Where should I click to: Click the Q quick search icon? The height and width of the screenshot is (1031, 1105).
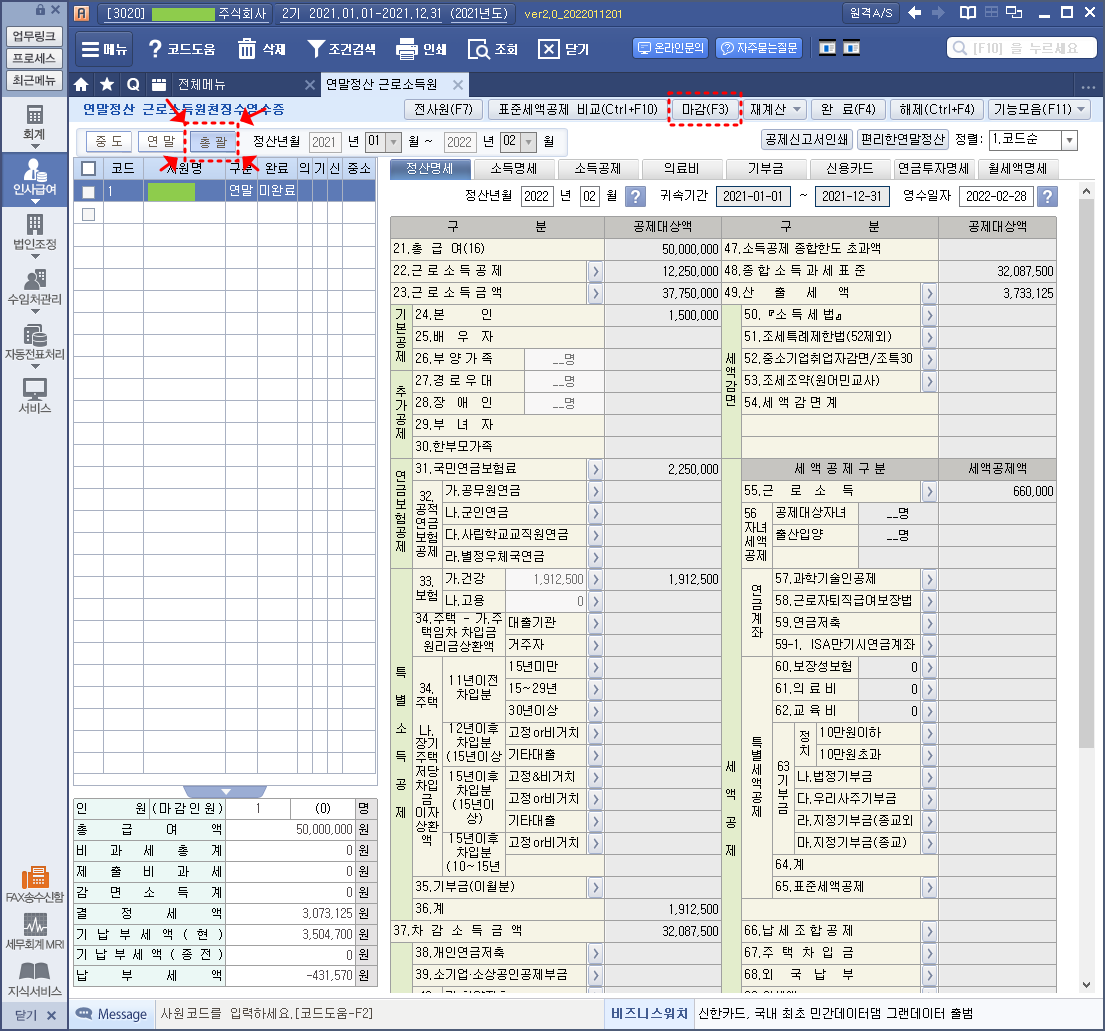click(x=133, y=85)
